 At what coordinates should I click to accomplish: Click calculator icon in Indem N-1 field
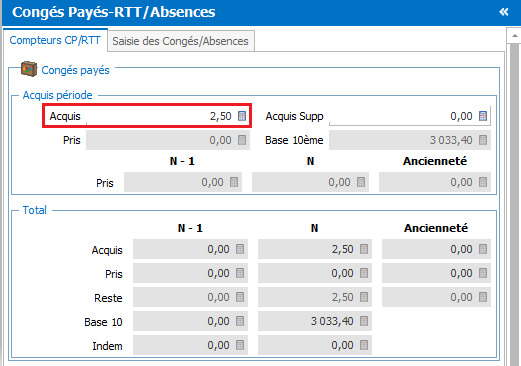pyautogui.click(x=240, y=345)
